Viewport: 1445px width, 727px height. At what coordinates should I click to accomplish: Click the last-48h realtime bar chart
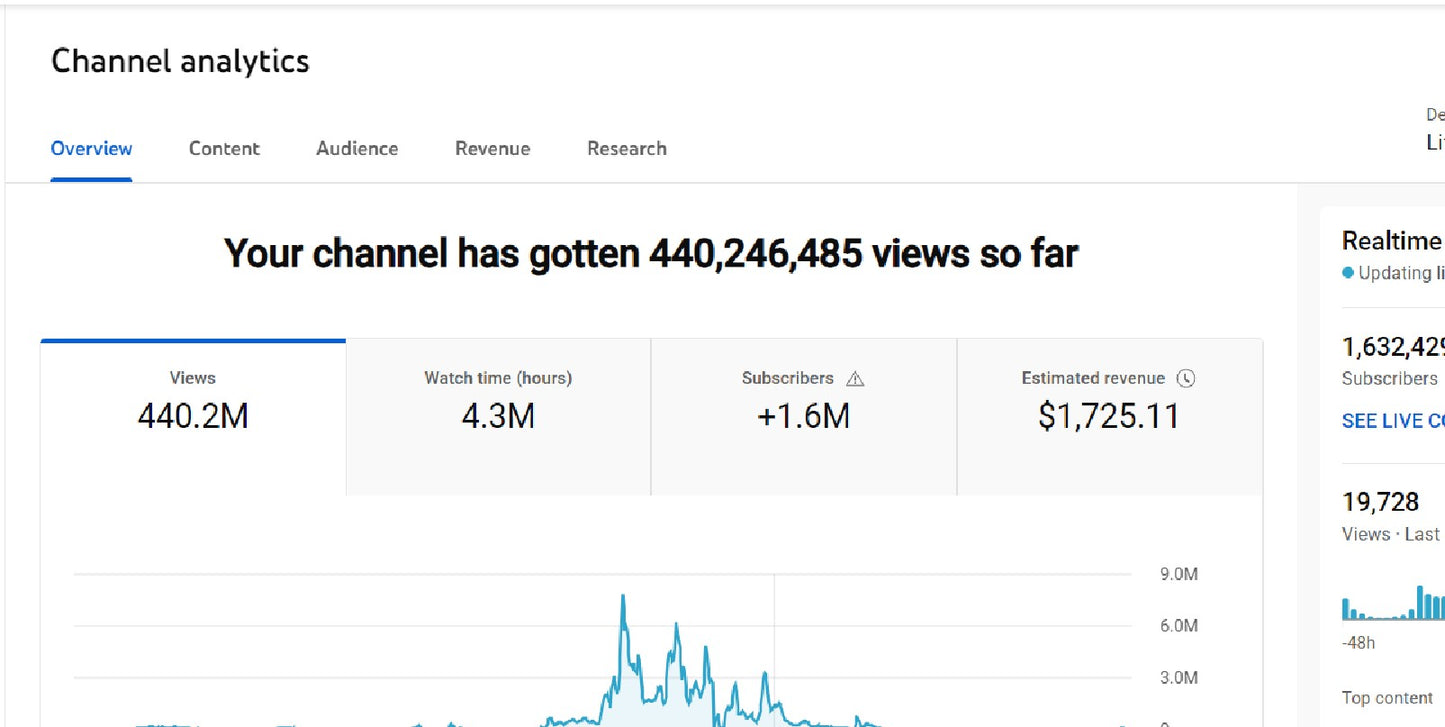tap(1392, 605)
